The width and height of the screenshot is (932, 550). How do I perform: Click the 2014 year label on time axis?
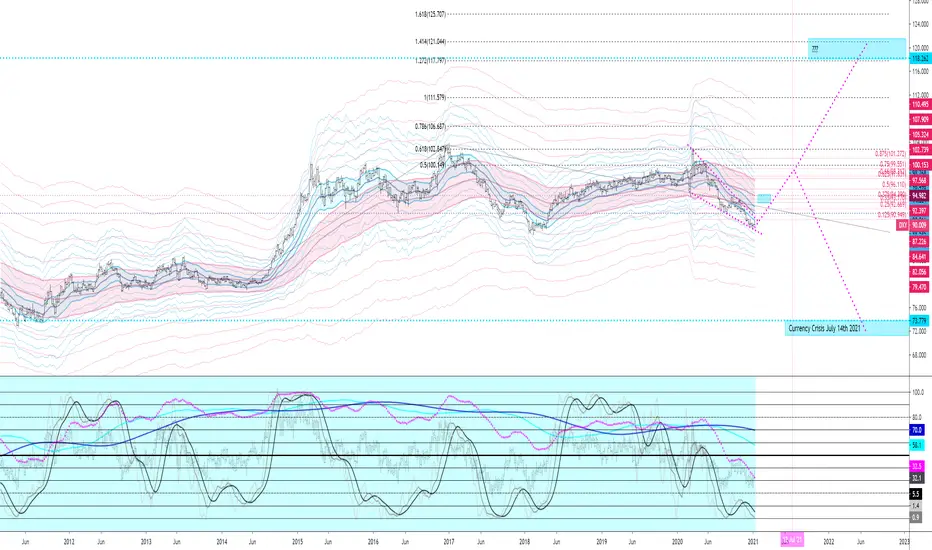[x=222, y=542]
